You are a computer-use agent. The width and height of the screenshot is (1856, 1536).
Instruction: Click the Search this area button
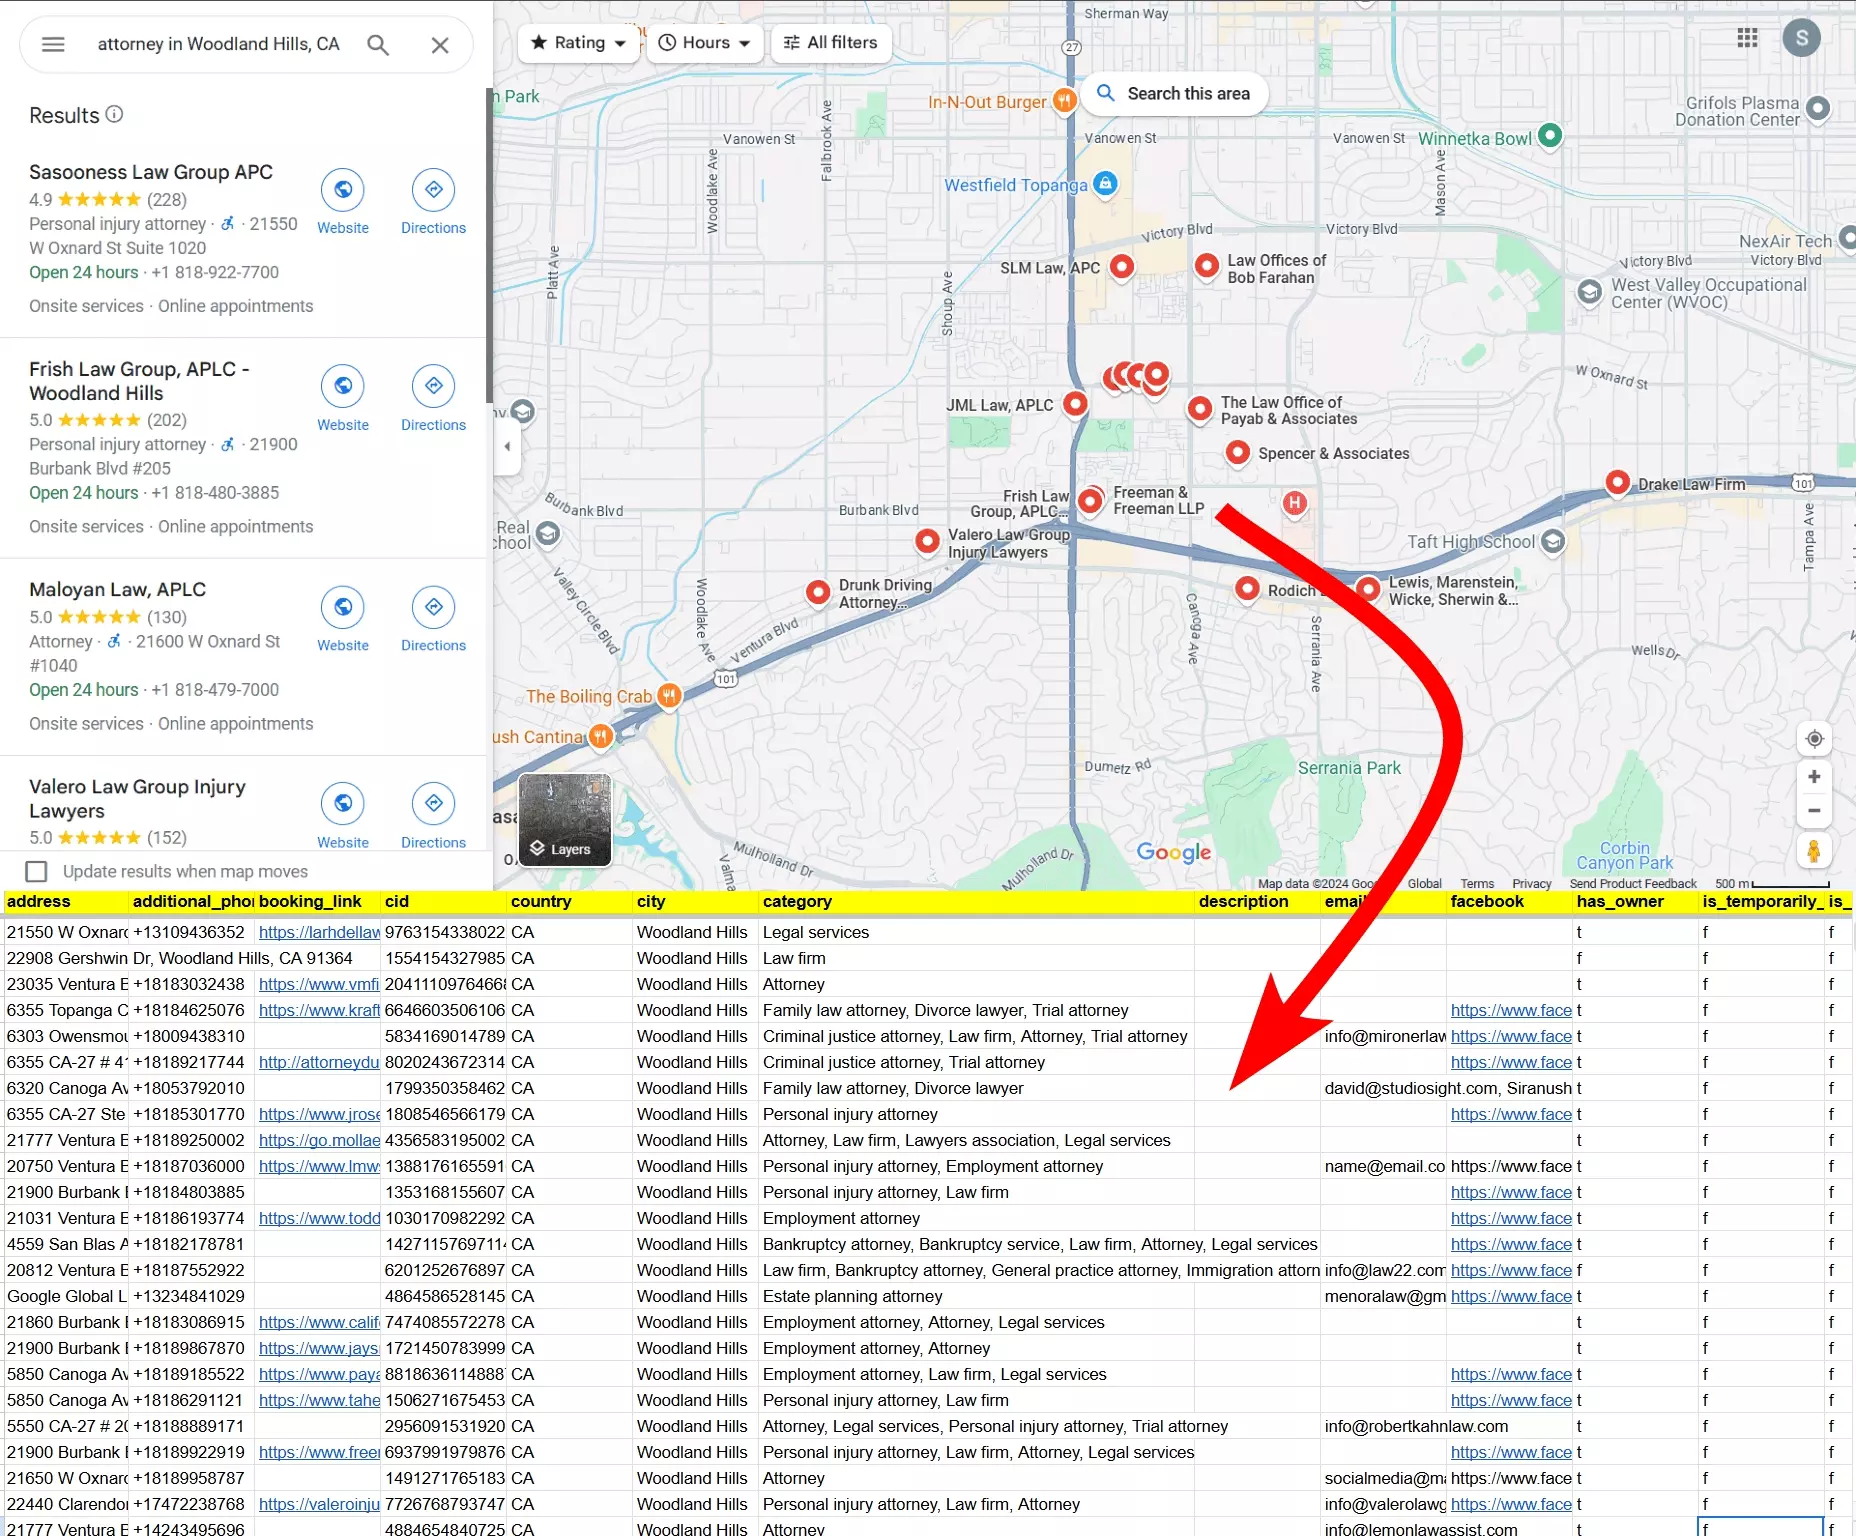1174,93
